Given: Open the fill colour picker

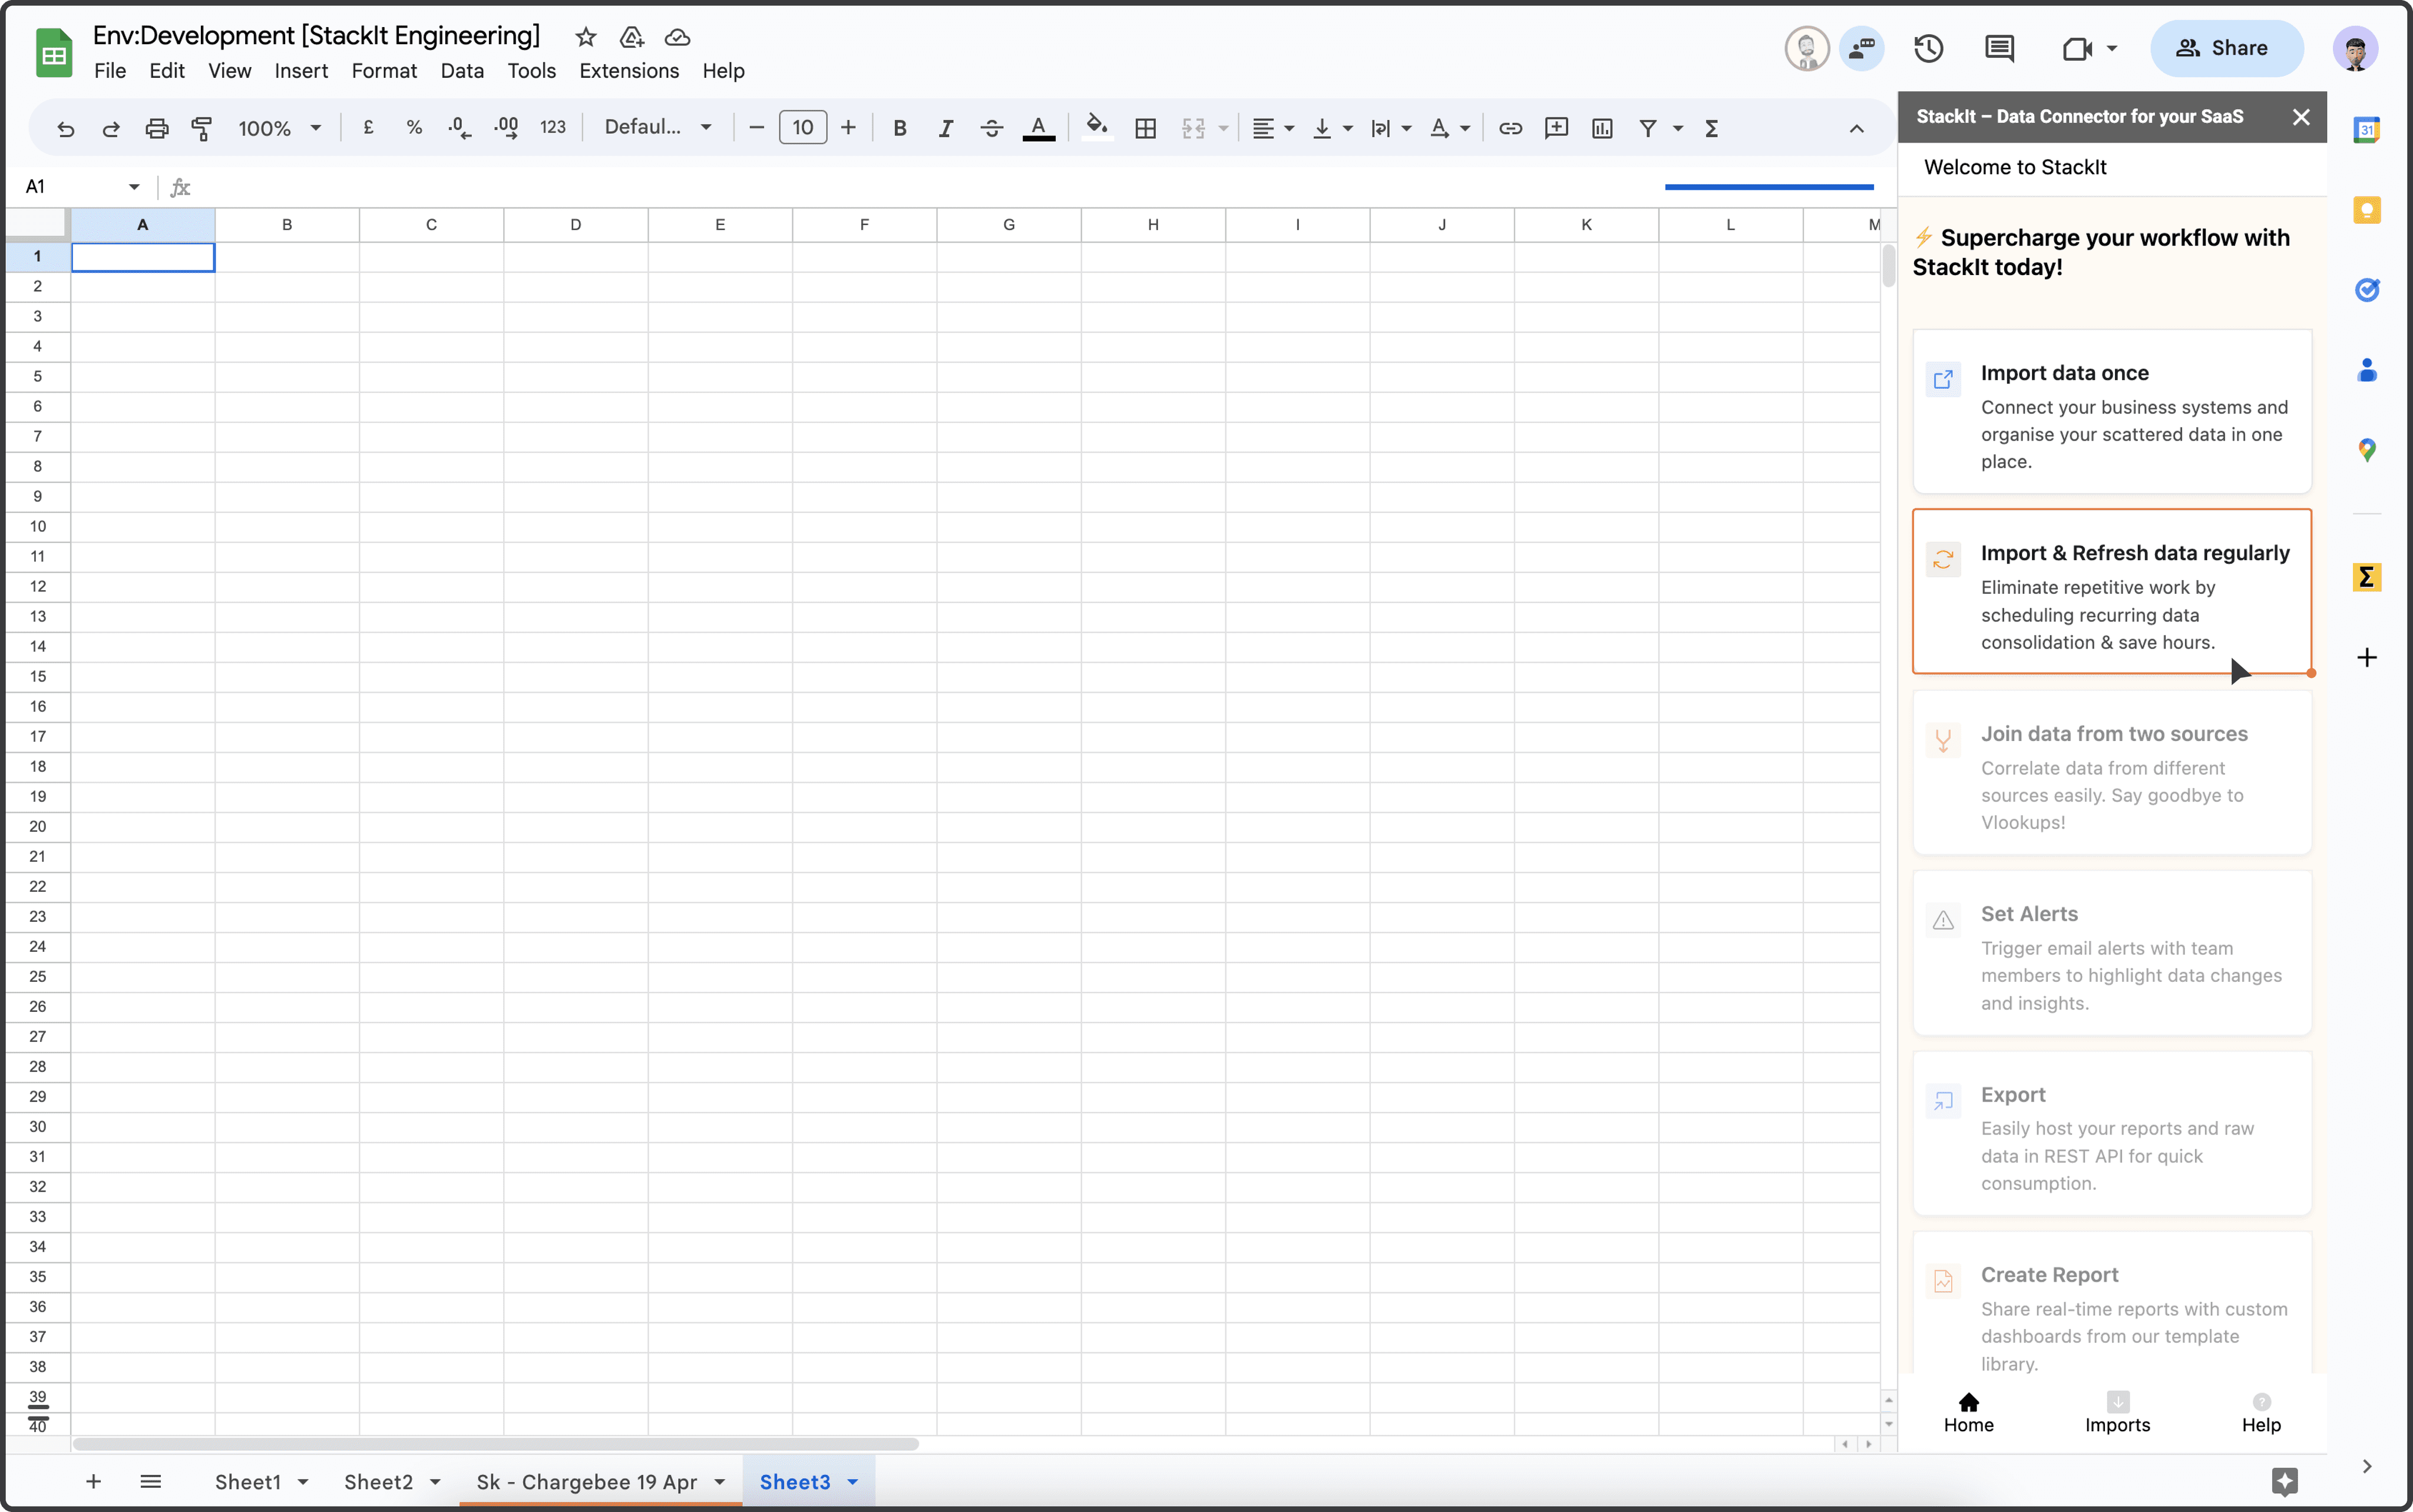Looking at the screenshot, I should click(1097, 128).
